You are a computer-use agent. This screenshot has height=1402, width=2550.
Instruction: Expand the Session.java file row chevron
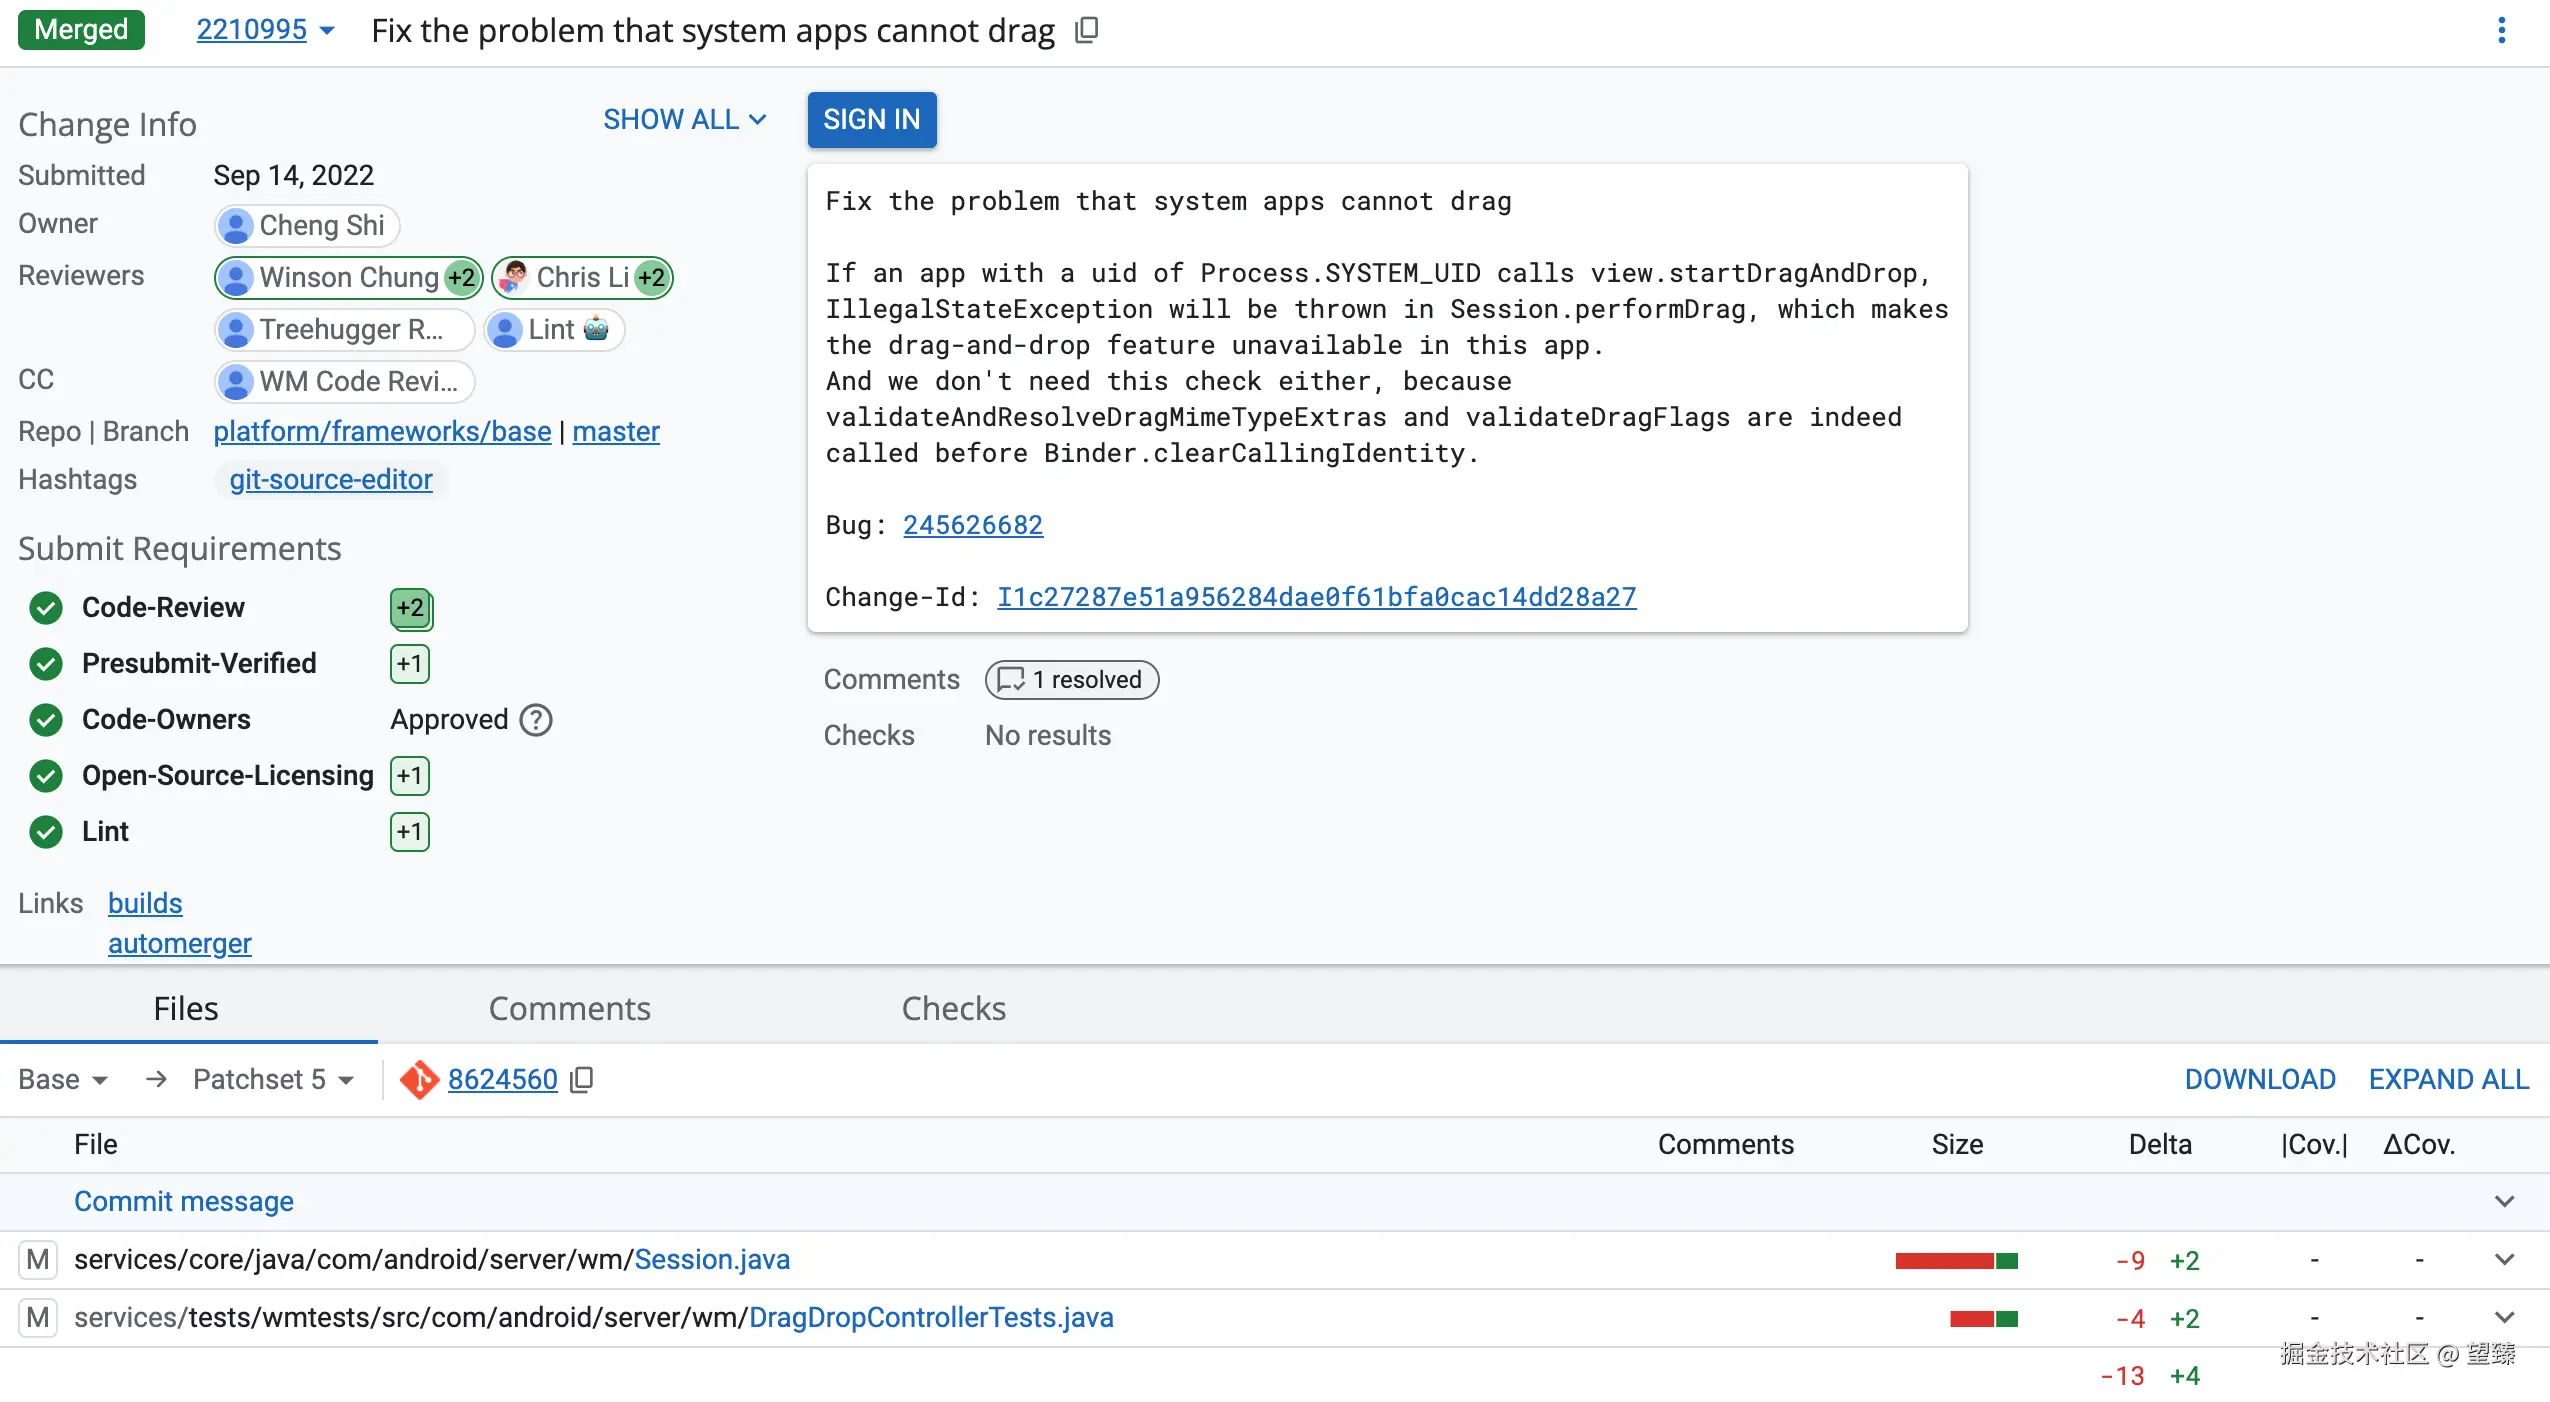point(2504,1260)
